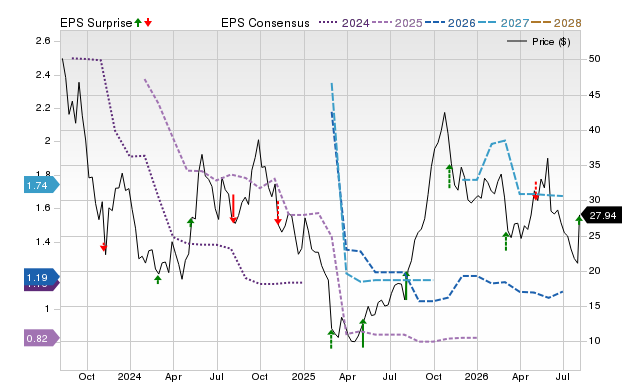640x382 pixels.
Task: Click the 25 price-axis label
Action: coord(594,236)
